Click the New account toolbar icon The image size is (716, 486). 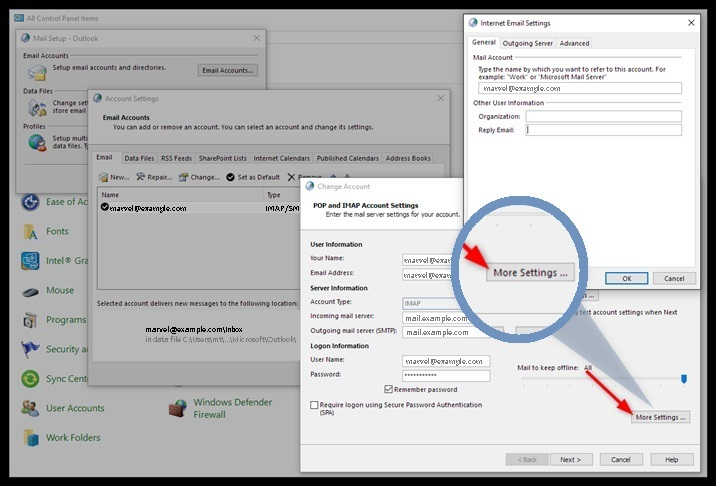click(x=104, y=177)
